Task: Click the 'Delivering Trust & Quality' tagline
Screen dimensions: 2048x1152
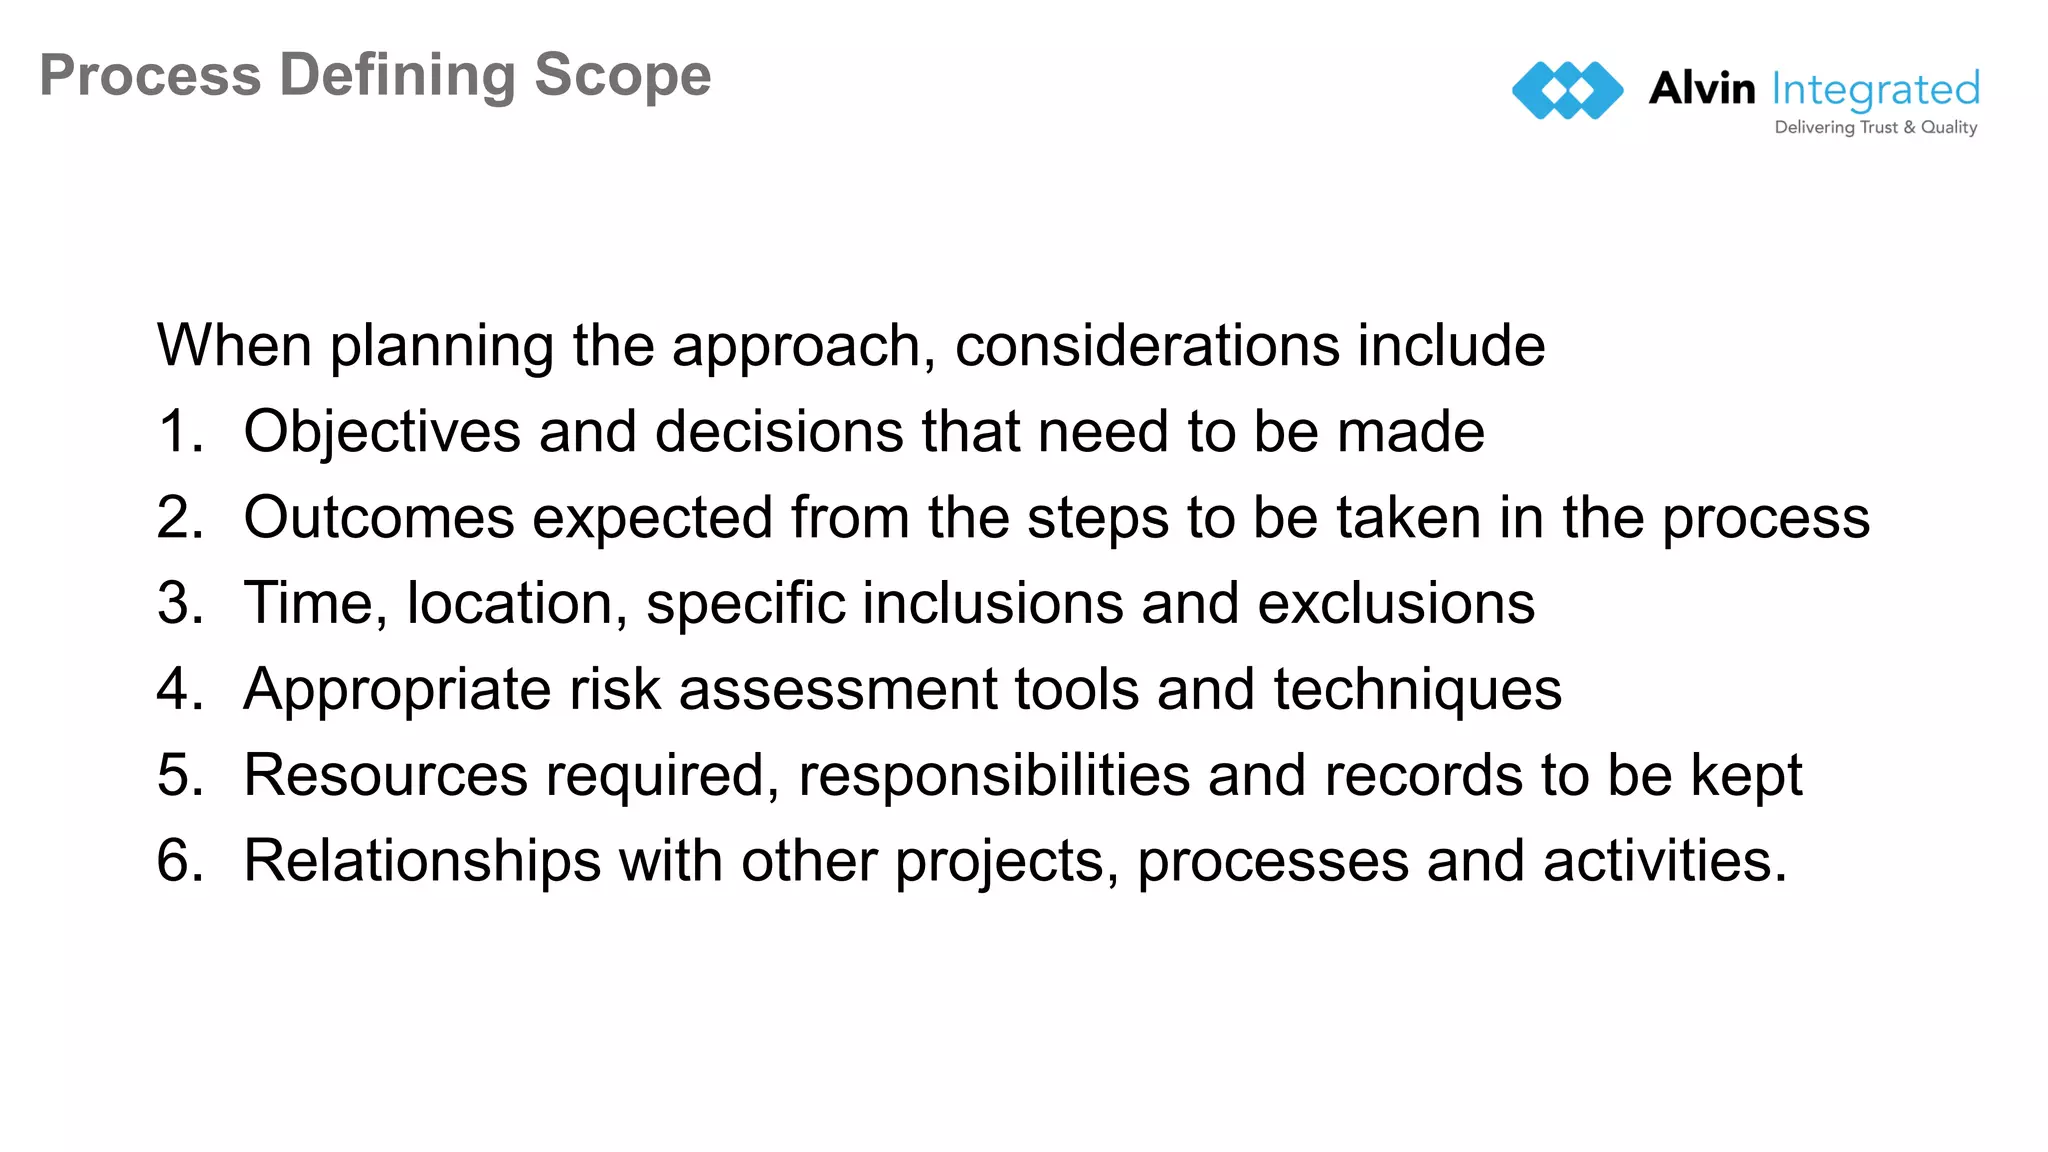Action: [x=1876, y=127]
